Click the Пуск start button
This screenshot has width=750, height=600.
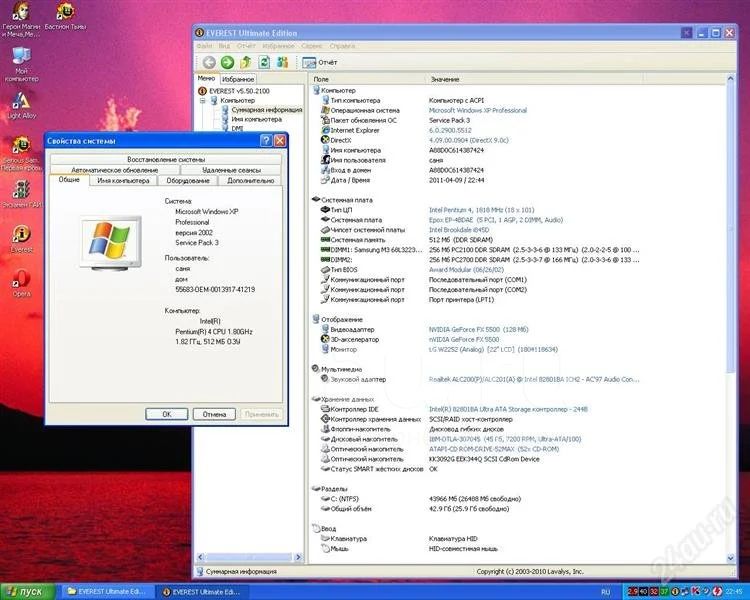(28, 592)
